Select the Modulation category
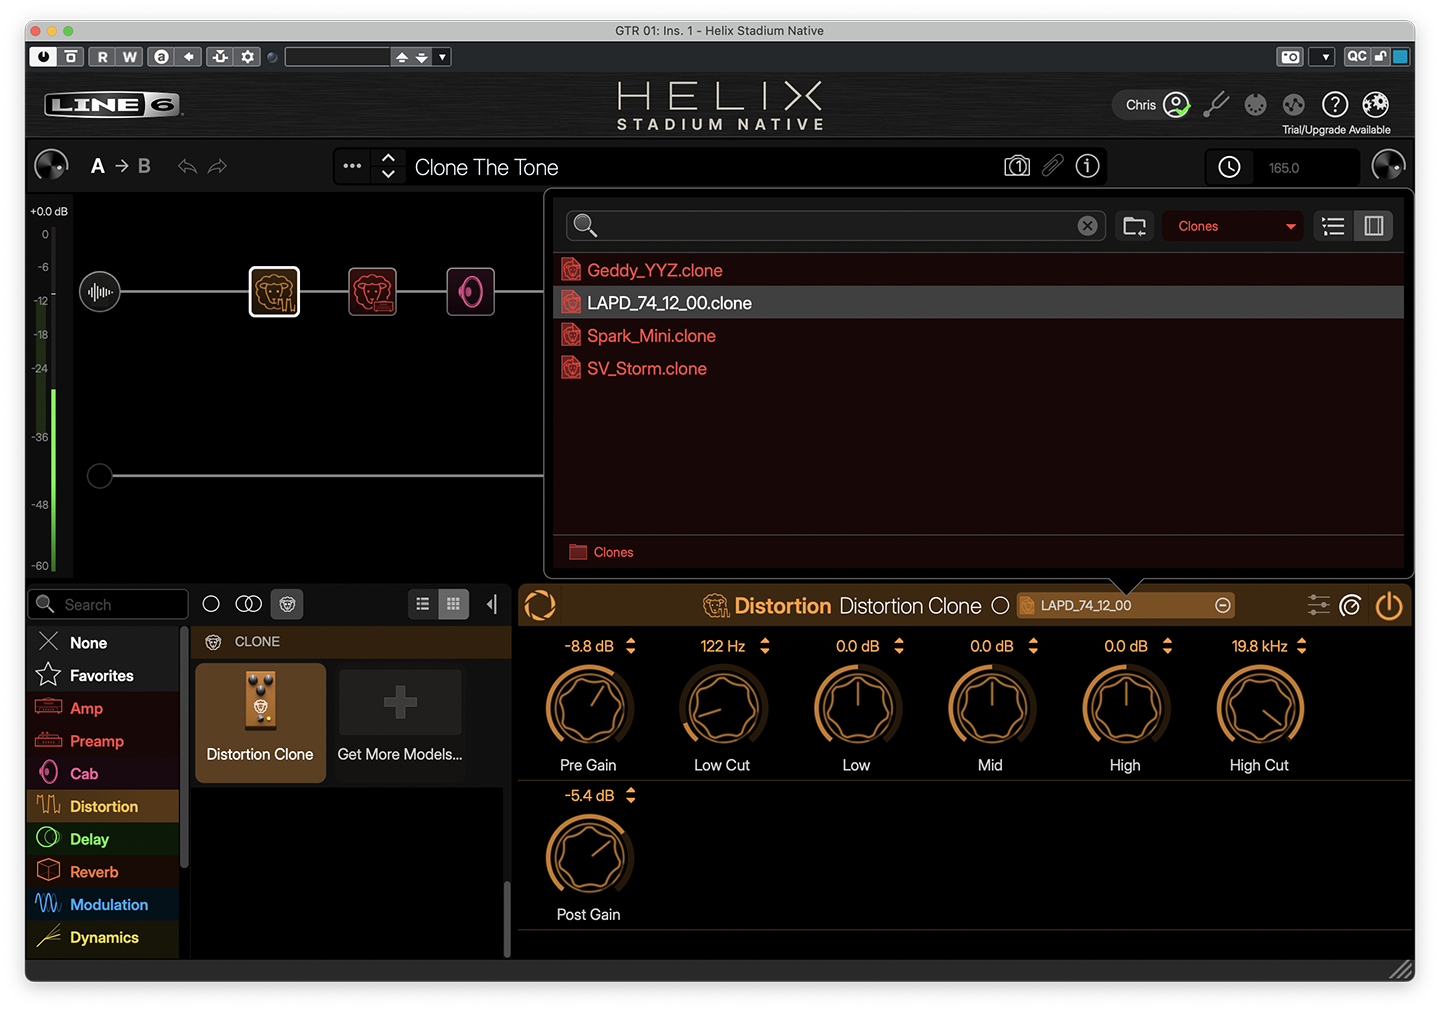This screenshot has height=1011, width=1440. tap(102, 904)
